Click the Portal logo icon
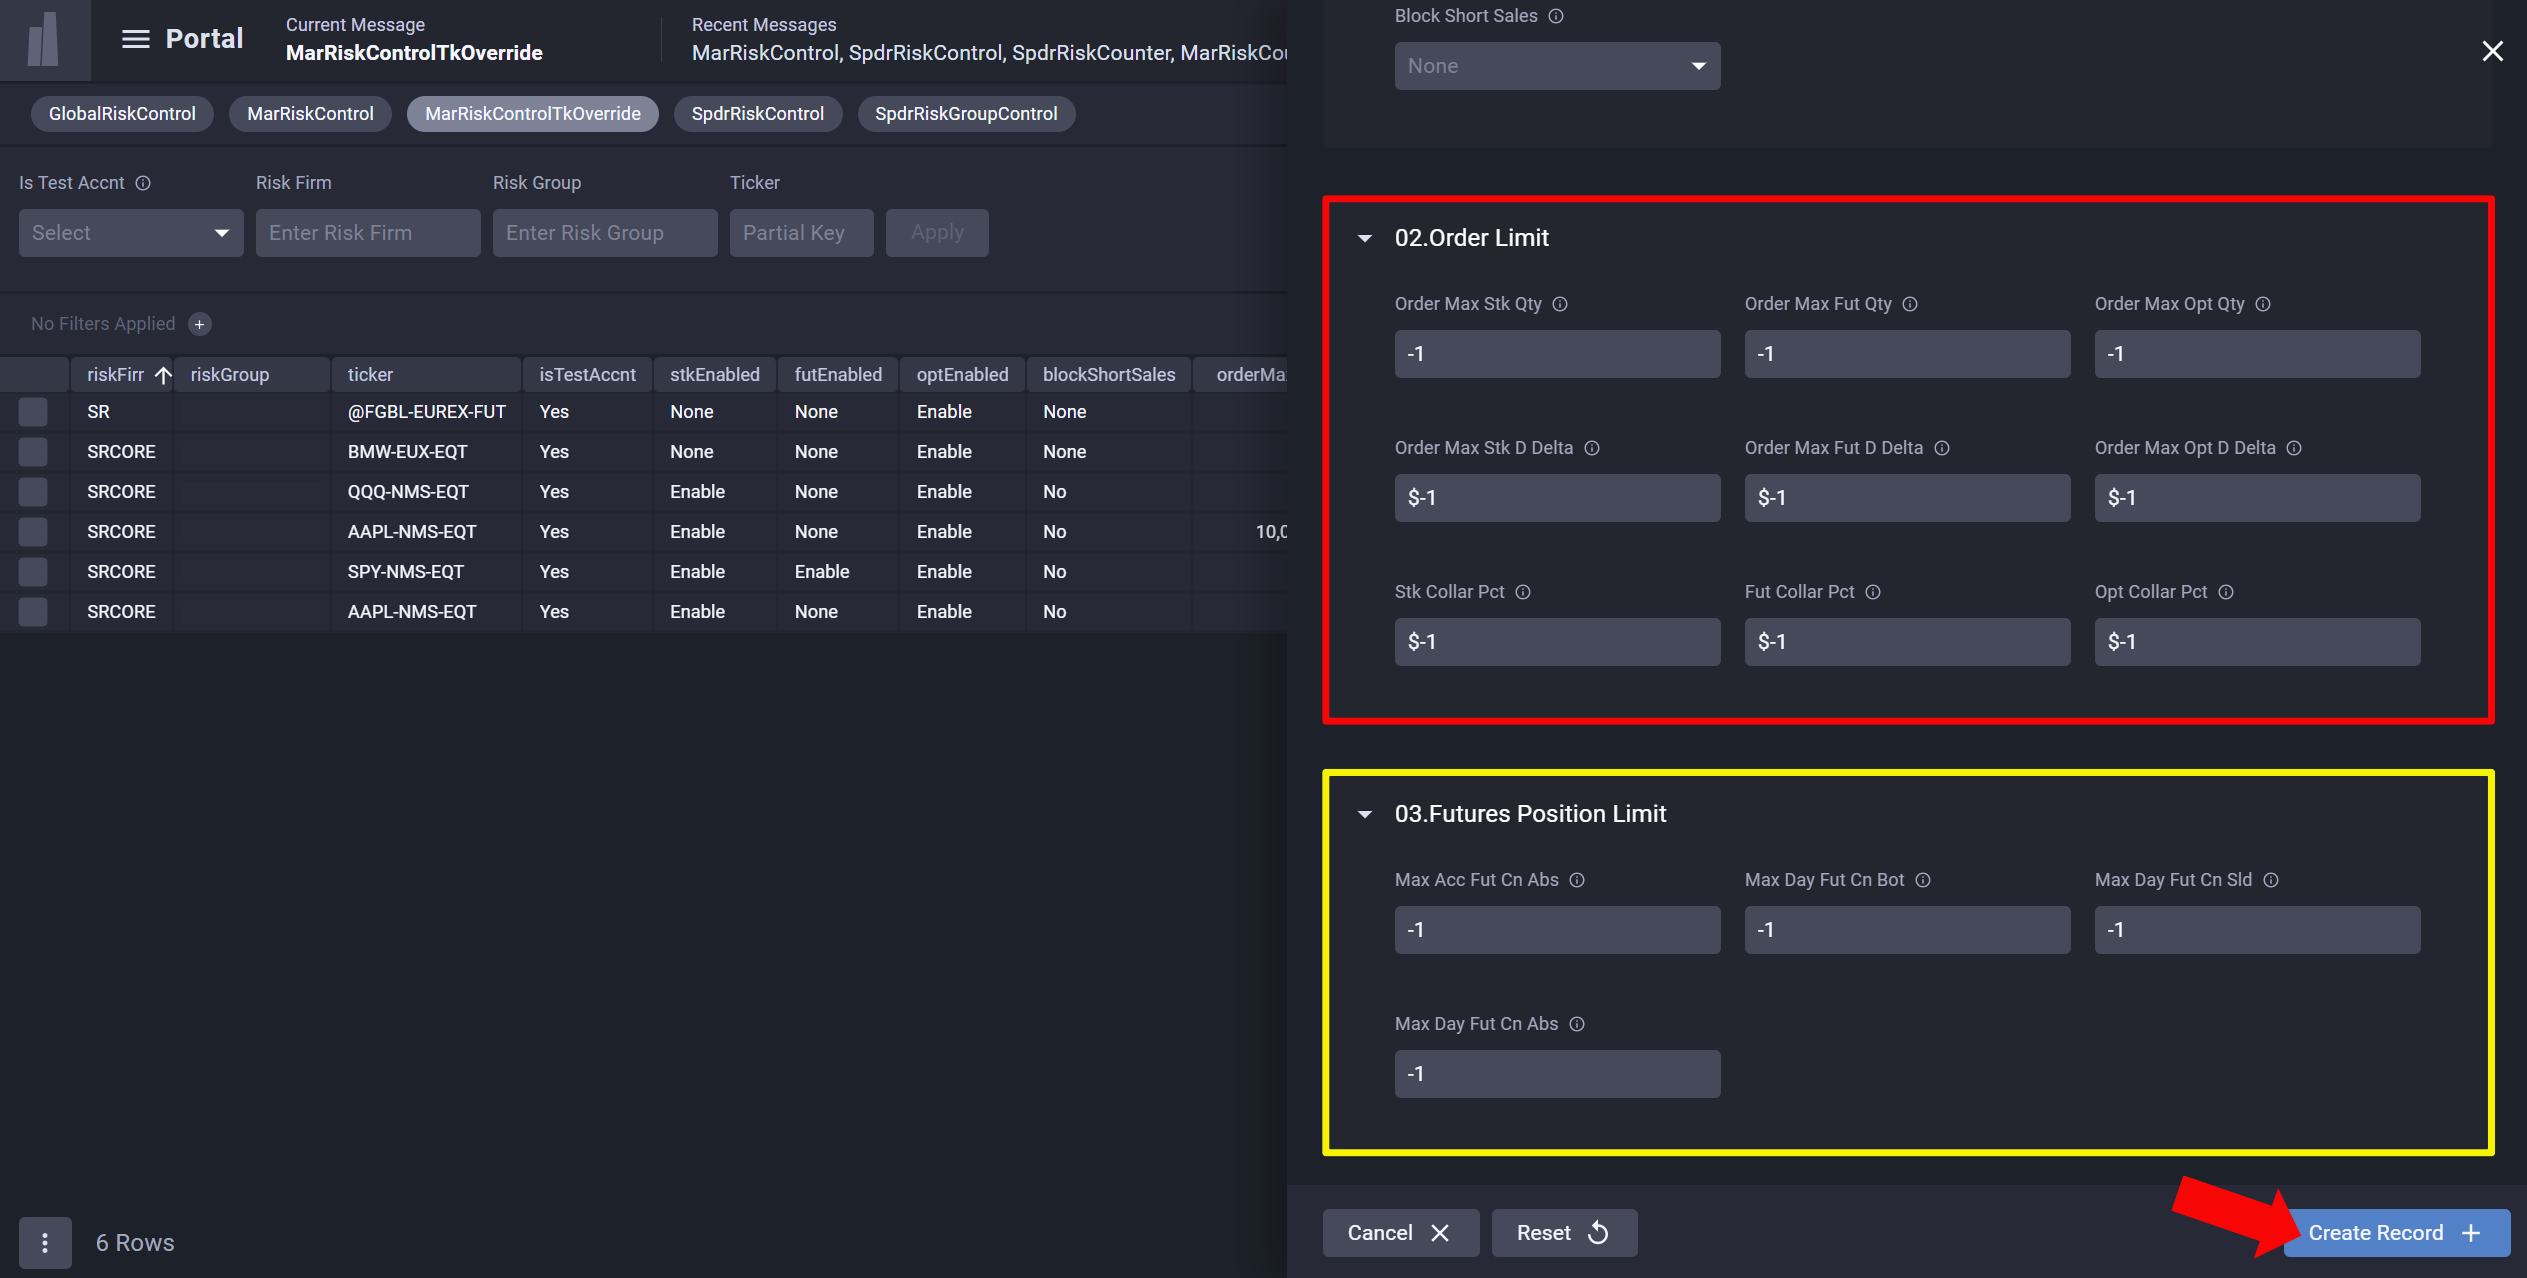2527x1278 pixels. point(44,39)
